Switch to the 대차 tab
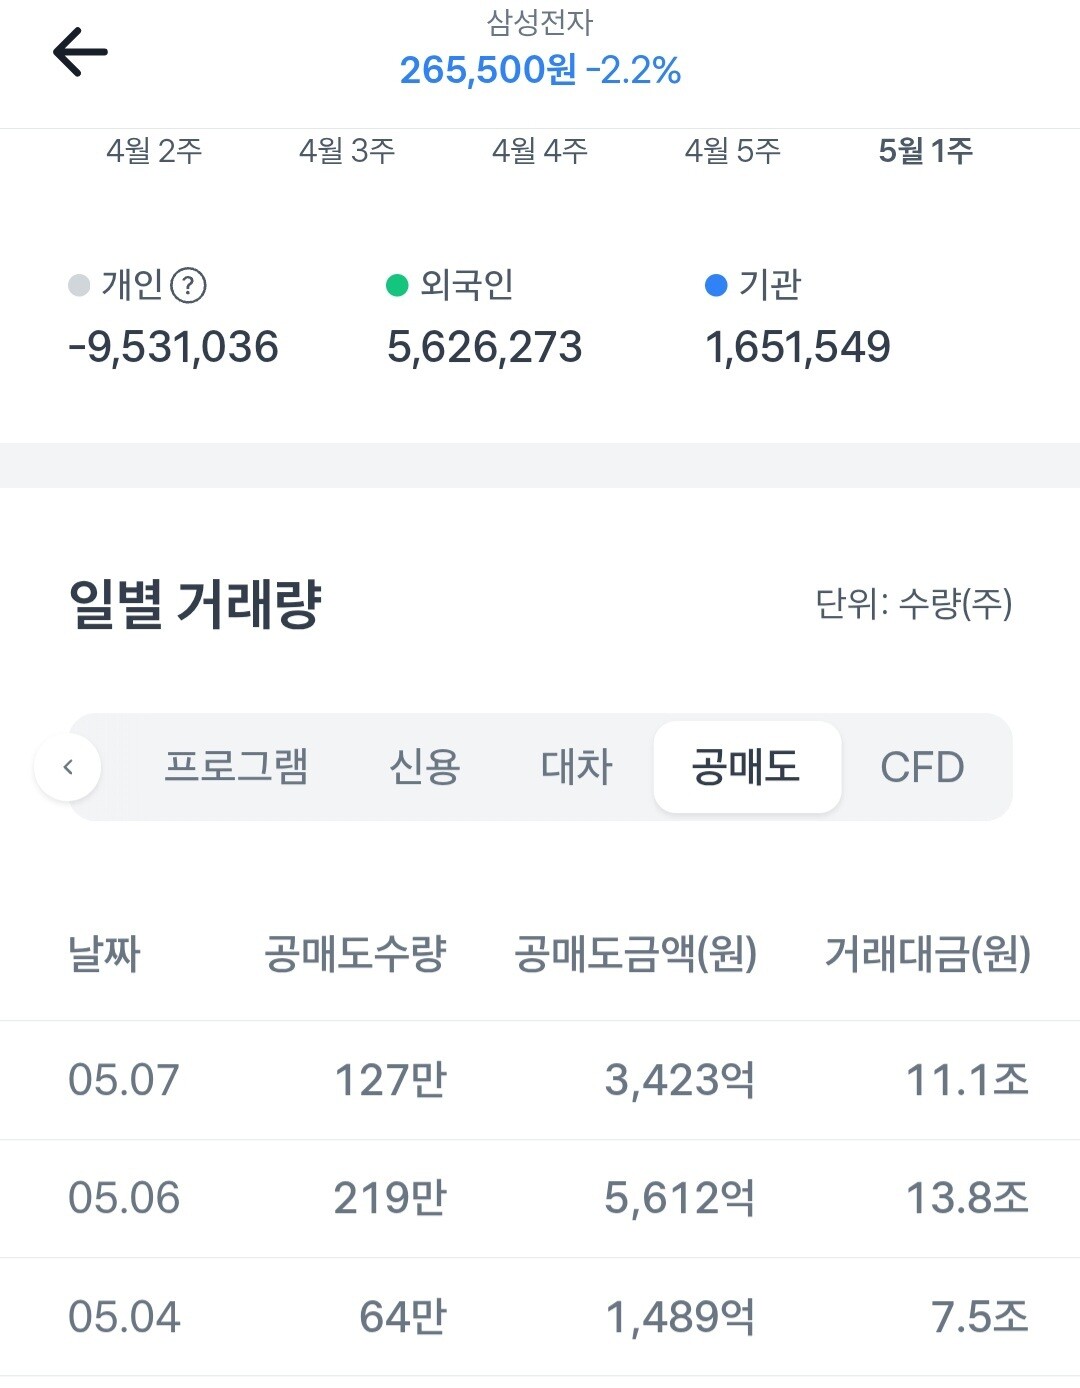Screen dimensions: 1080x1388 point(576,767)
